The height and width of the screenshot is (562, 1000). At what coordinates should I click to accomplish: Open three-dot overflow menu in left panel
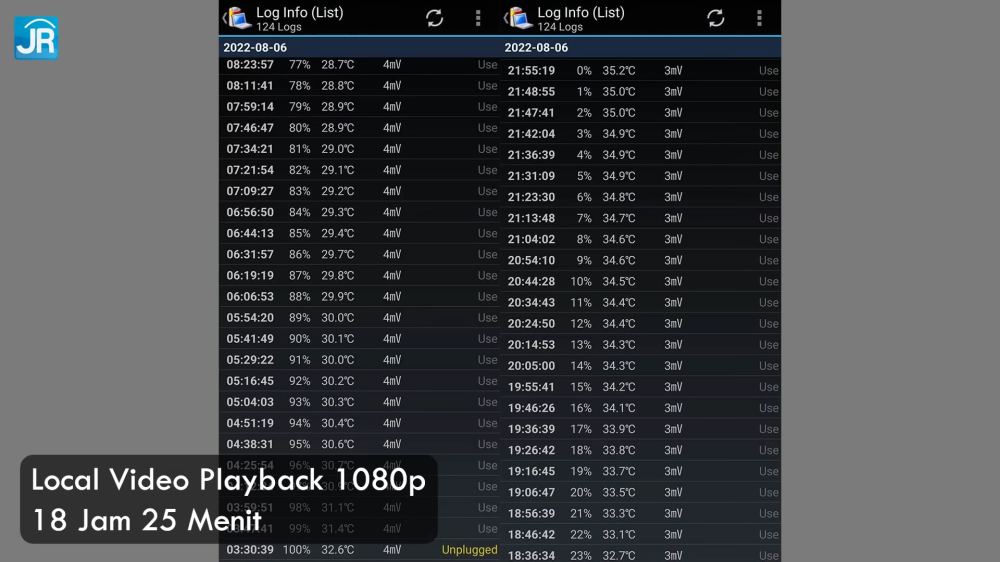[x=478, y=18]
